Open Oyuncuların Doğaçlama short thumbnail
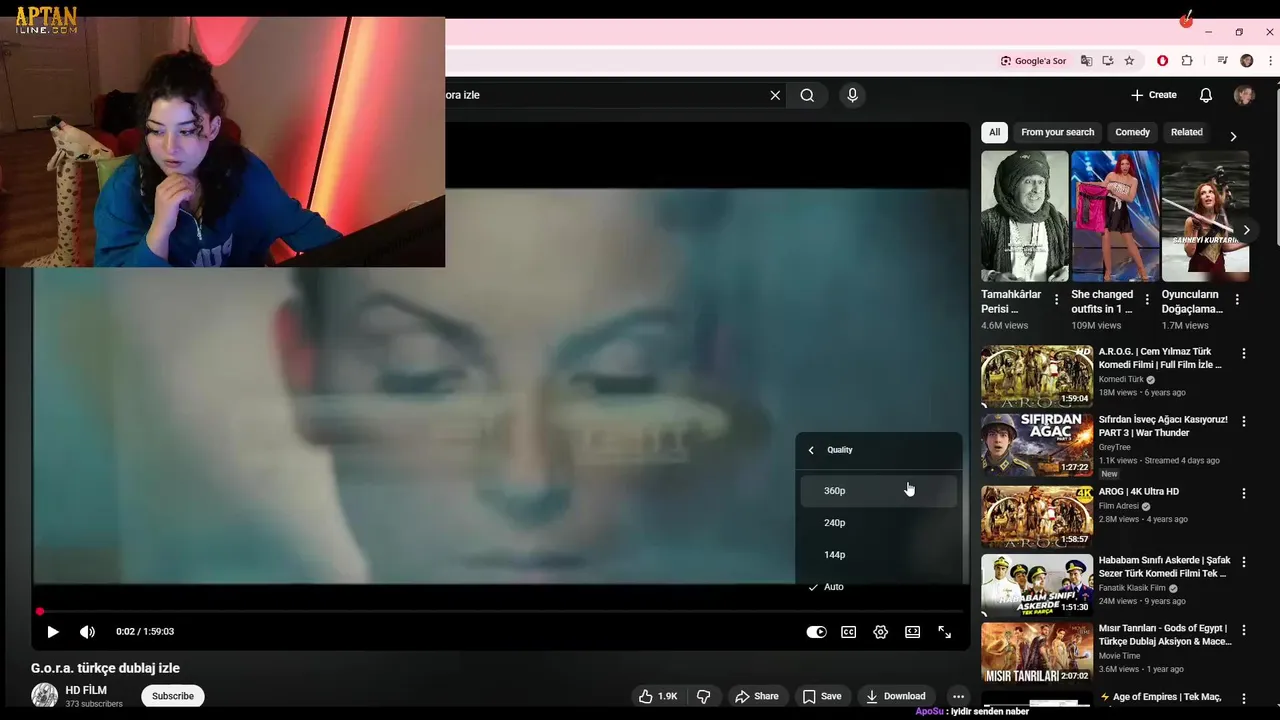Viewport: 1280px width, 720px height. (1205, 216)
